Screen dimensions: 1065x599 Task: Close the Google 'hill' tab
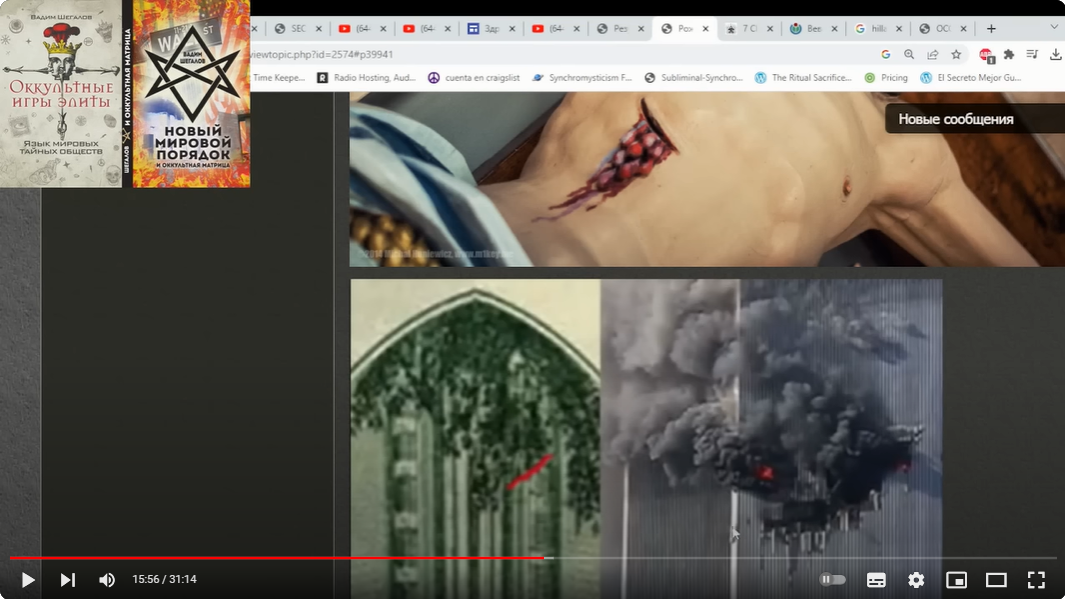tap(899, 29)
